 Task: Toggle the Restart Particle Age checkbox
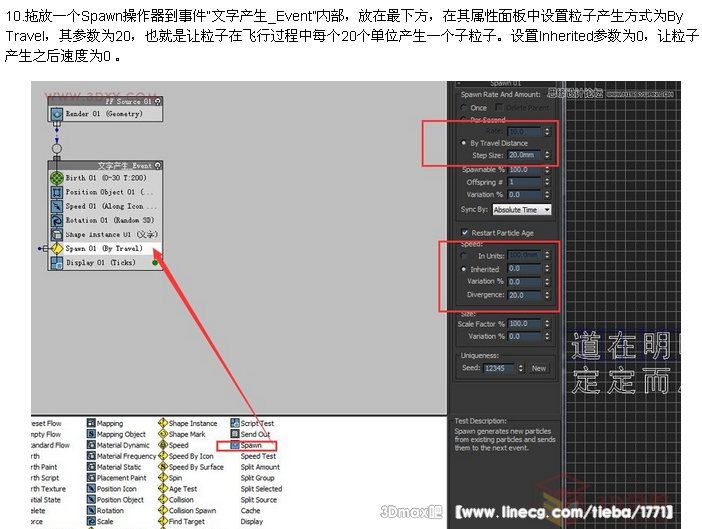click(464, 232)
